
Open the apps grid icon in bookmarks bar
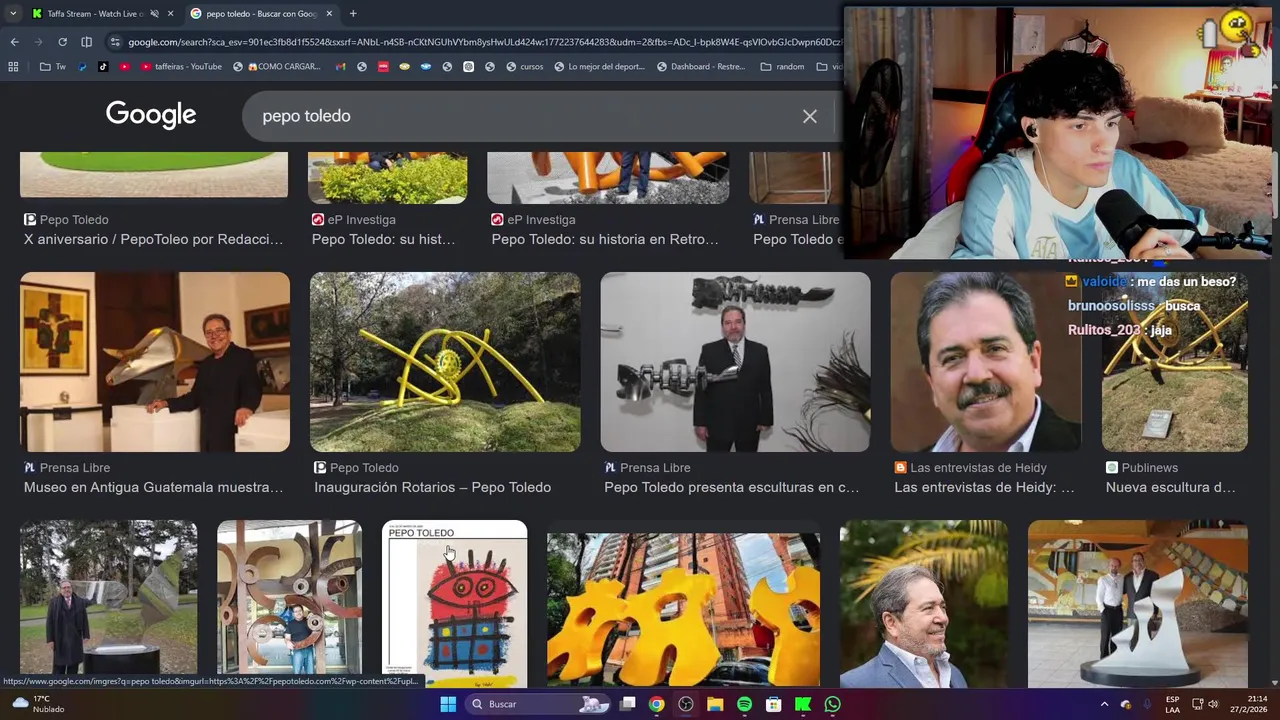coord(13,67)
